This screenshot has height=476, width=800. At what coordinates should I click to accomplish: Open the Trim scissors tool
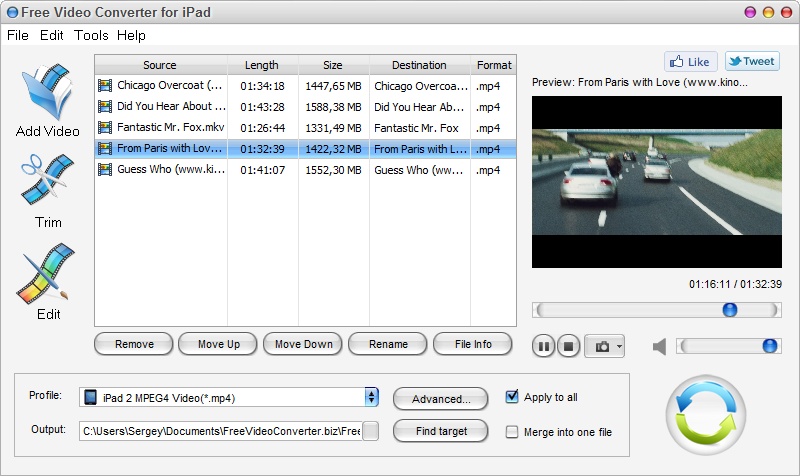point(47,180)
